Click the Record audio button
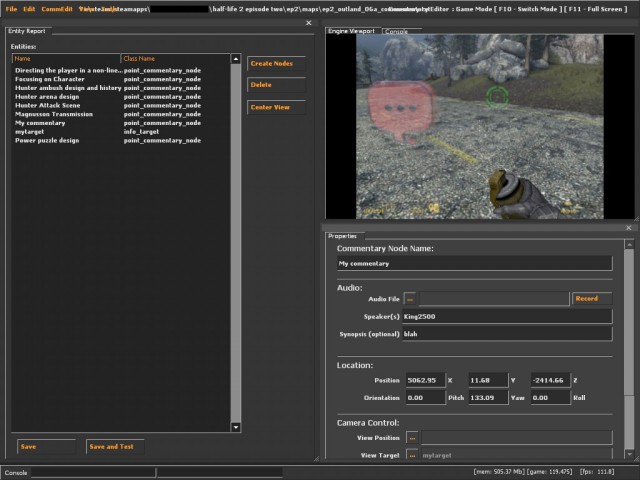 [x=592, y=298]
